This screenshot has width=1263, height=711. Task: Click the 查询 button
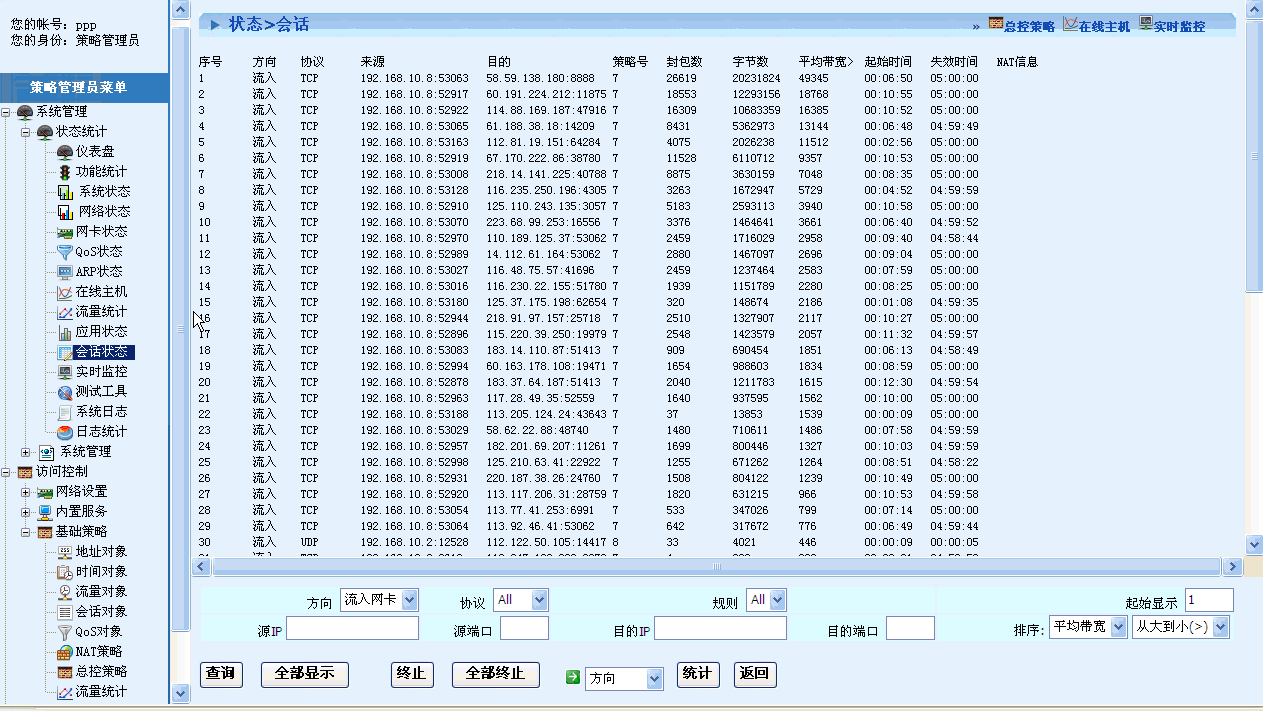[x=221, y=674]
